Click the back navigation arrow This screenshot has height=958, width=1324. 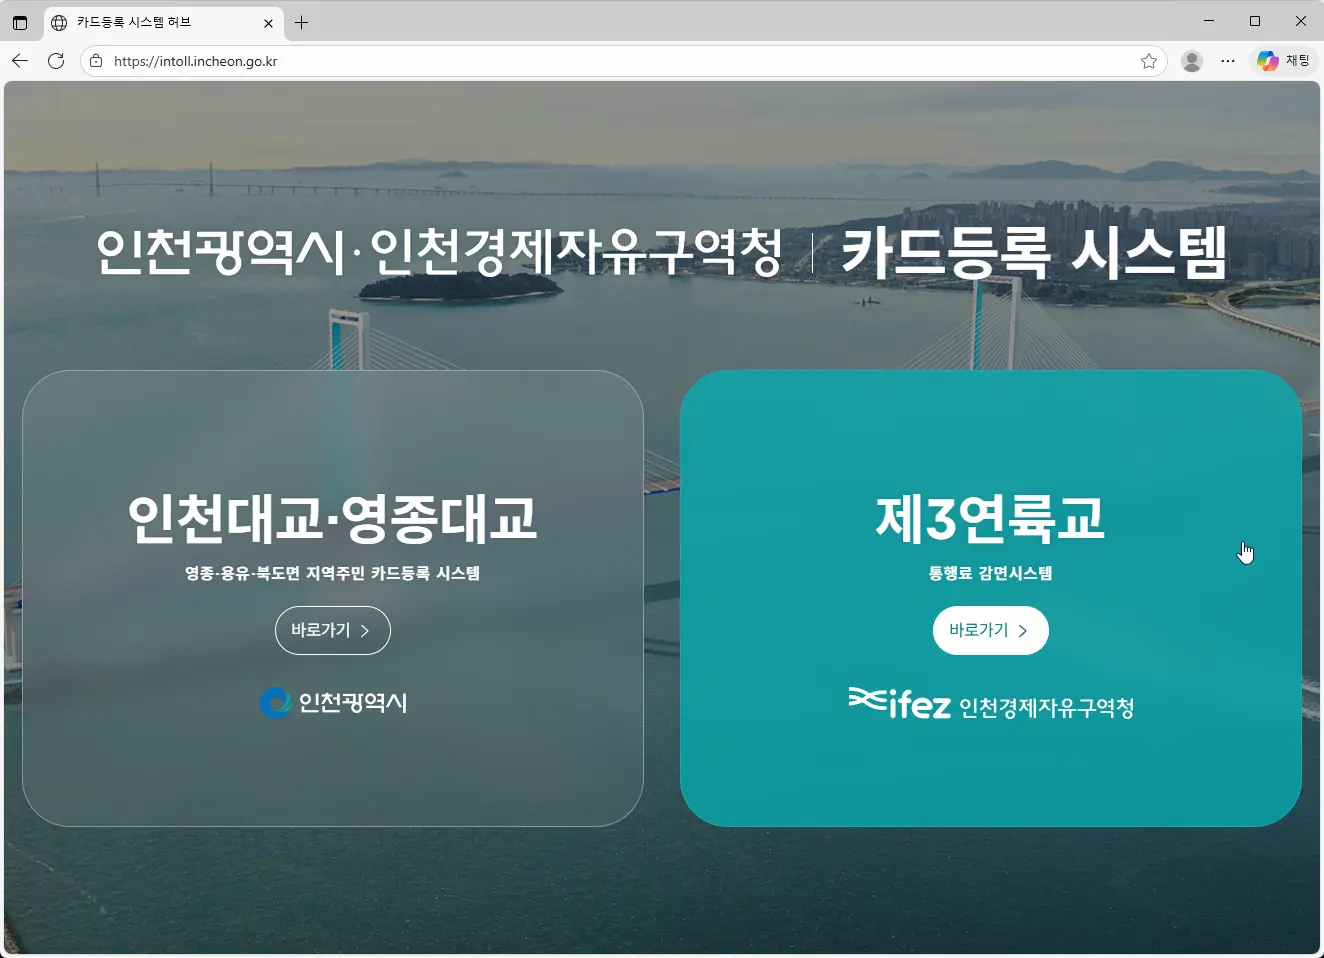point(20,60)
